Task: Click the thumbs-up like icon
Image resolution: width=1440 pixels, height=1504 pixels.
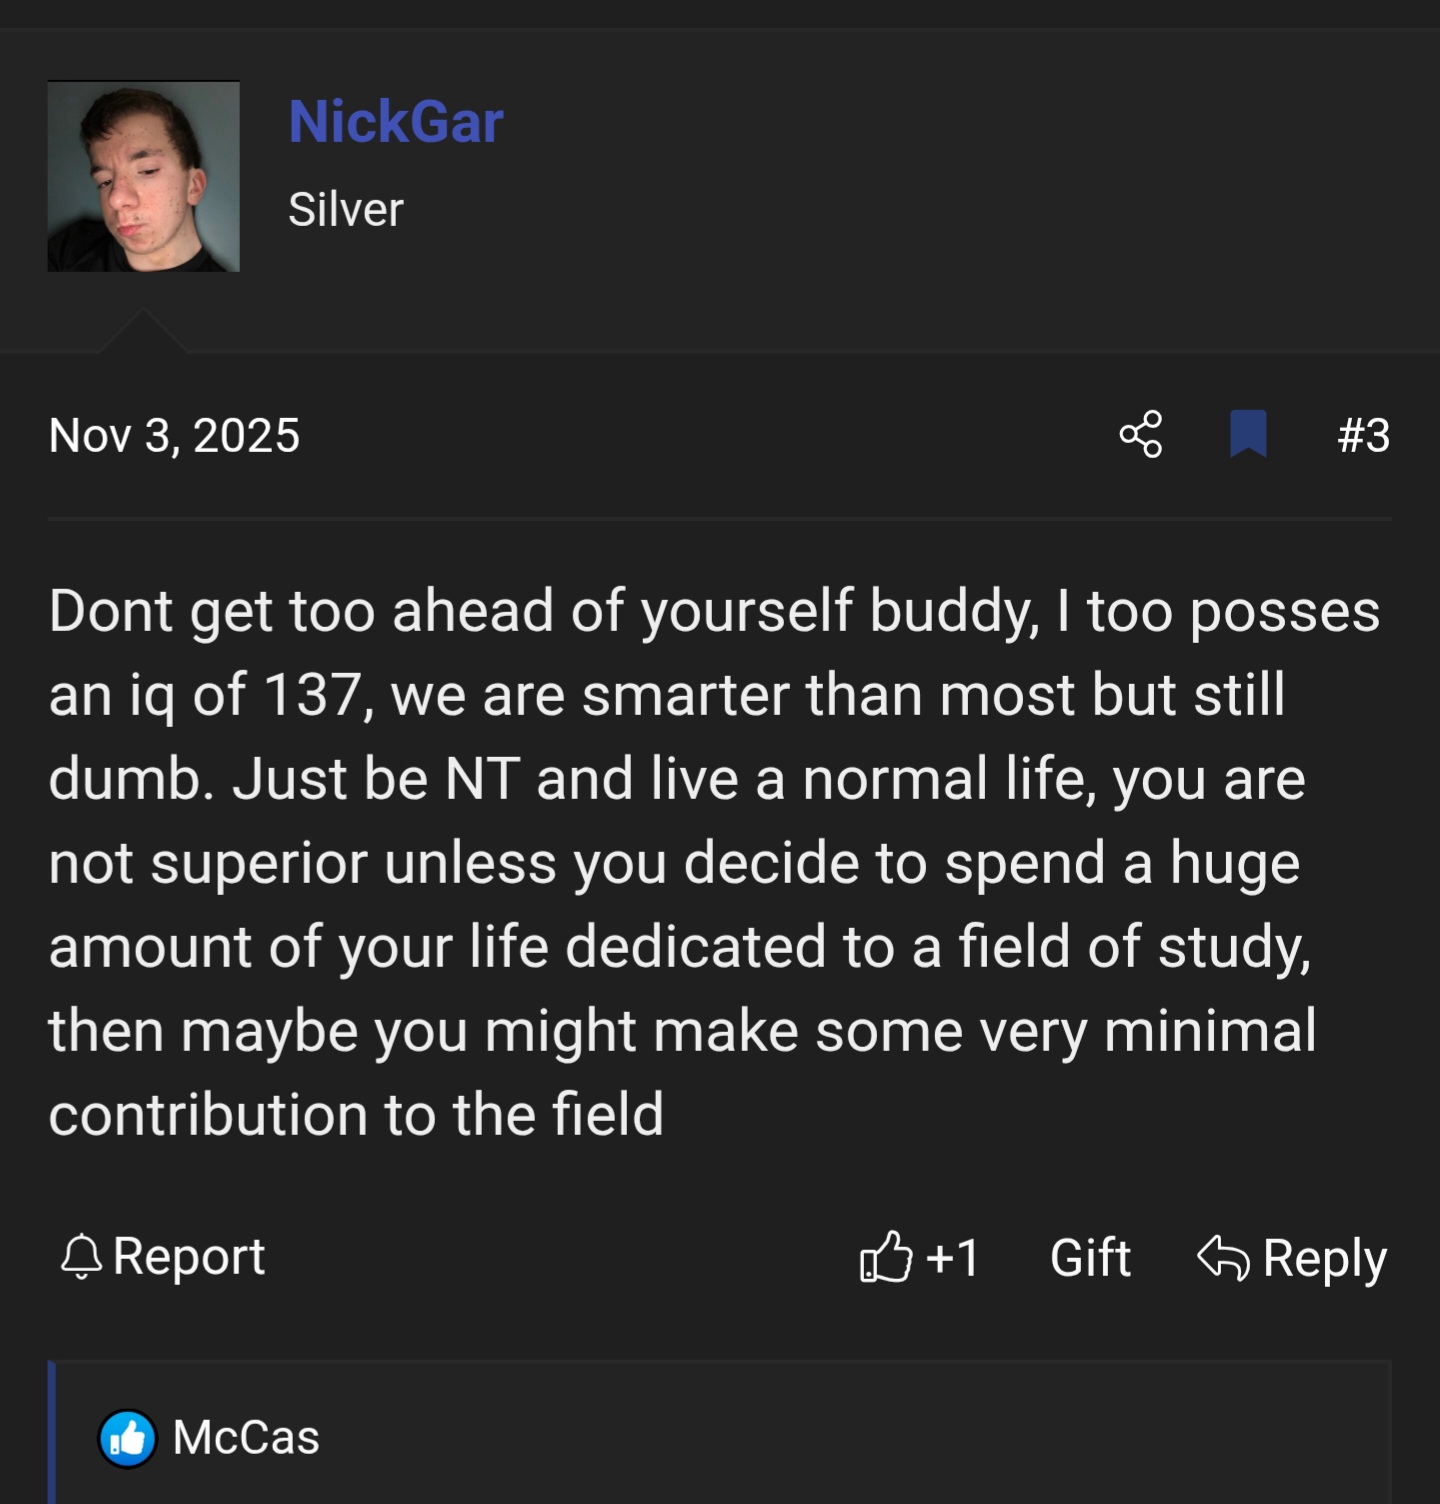Action: coord(886,1257)
